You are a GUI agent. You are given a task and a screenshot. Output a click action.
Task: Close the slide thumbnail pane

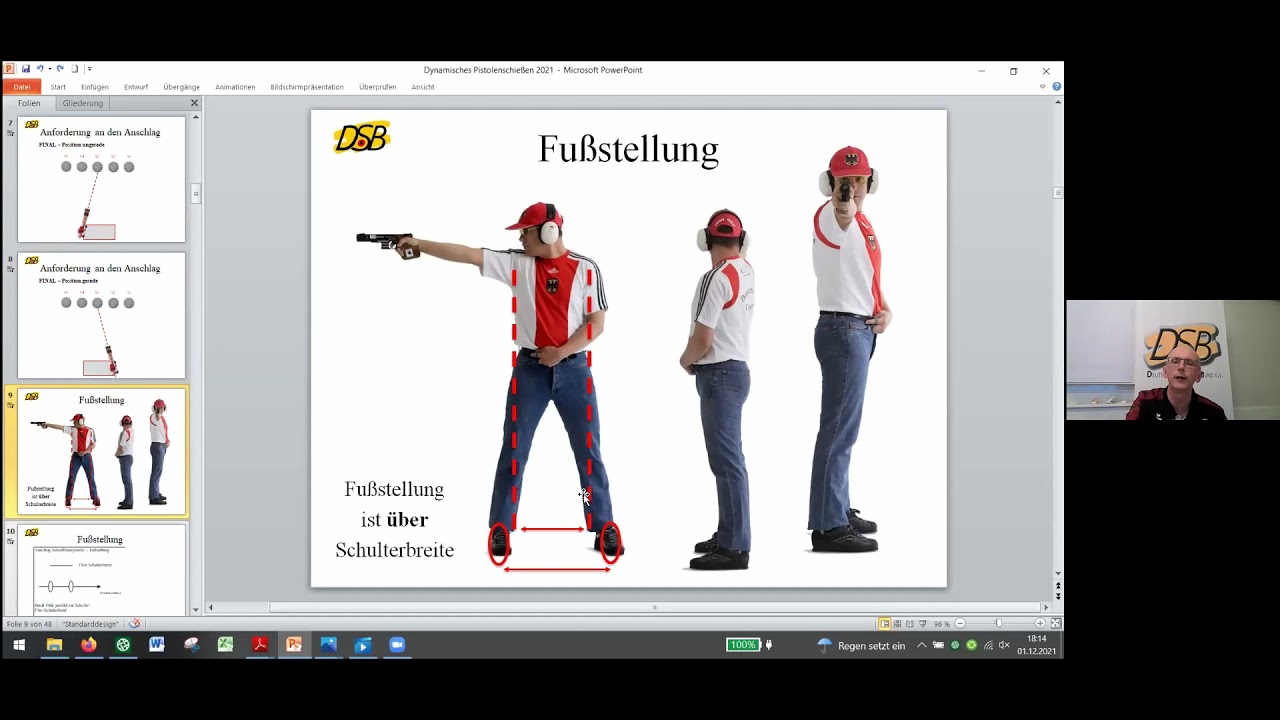pyautogui.click(x=194, y=103)
